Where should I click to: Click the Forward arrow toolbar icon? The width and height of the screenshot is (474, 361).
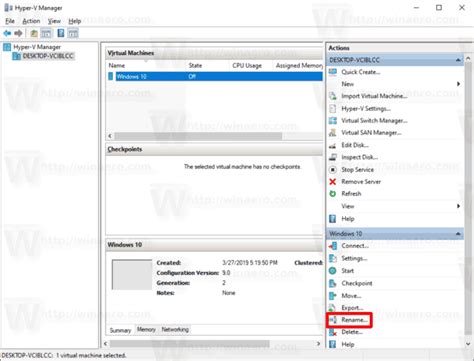pyautogui.click(x=19, y=33)
